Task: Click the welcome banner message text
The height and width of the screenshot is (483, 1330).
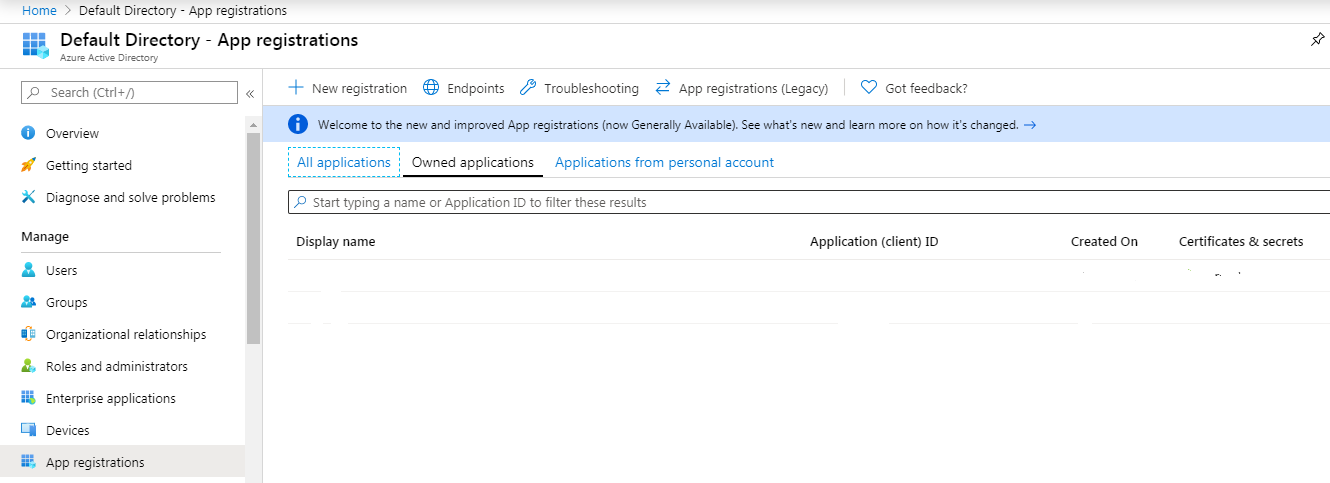Action: click(x=668, y=125)
